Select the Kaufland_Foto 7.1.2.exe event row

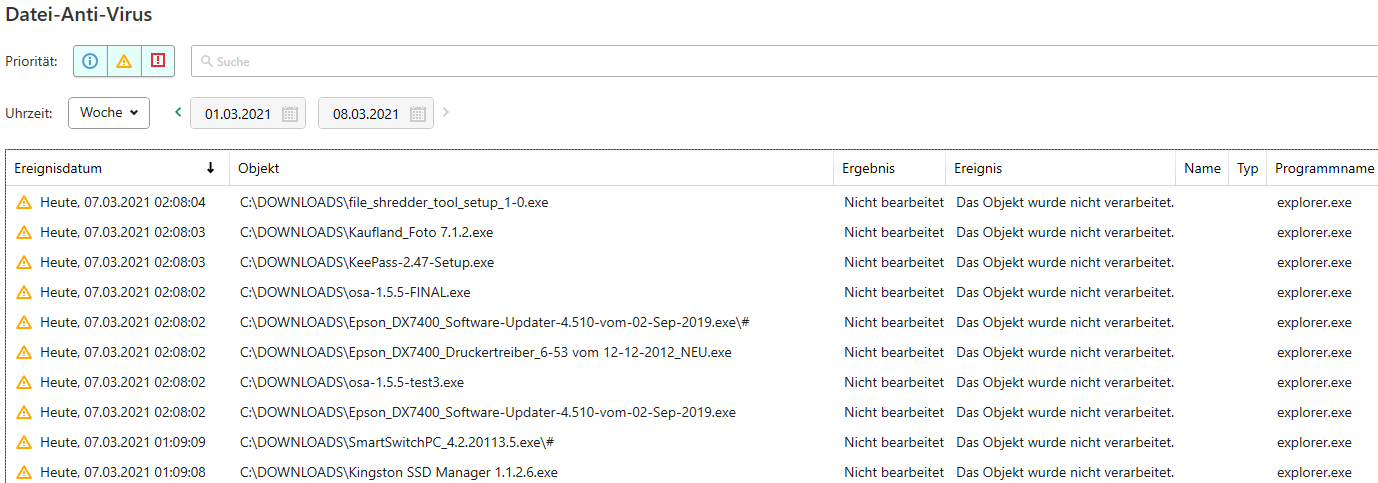coord(692,232)
